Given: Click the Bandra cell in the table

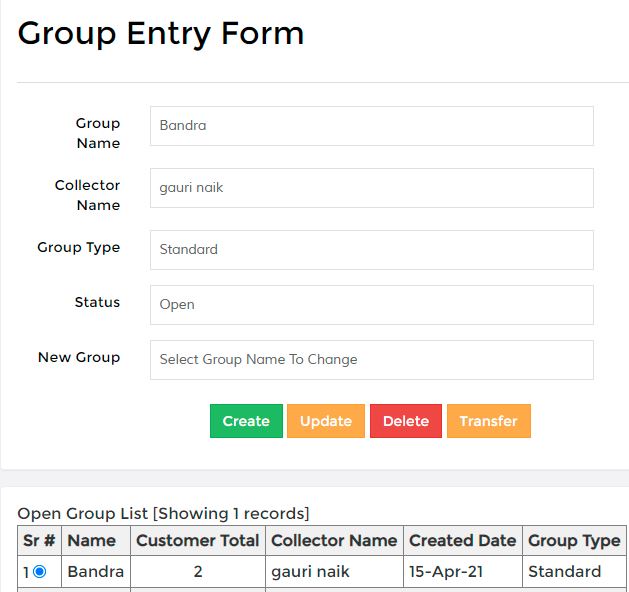Looking at the screenshot, I should coord(96,572).
